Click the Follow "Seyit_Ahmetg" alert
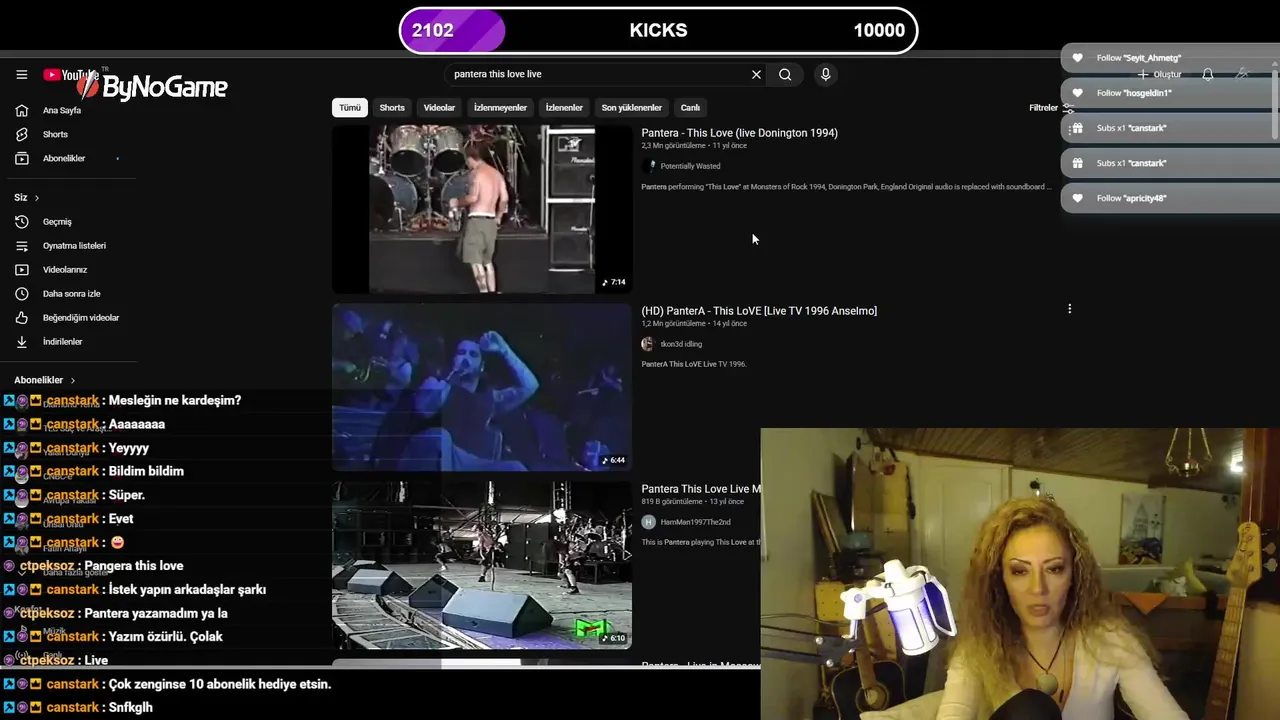Screen dimensions: 1280x720 tap(1169, 58)
